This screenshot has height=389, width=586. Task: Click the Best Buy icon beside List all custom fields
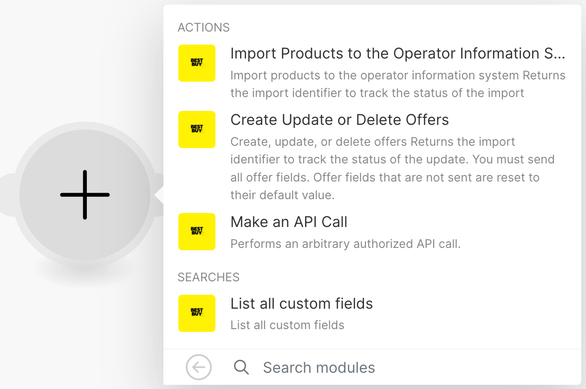point(197,313)
